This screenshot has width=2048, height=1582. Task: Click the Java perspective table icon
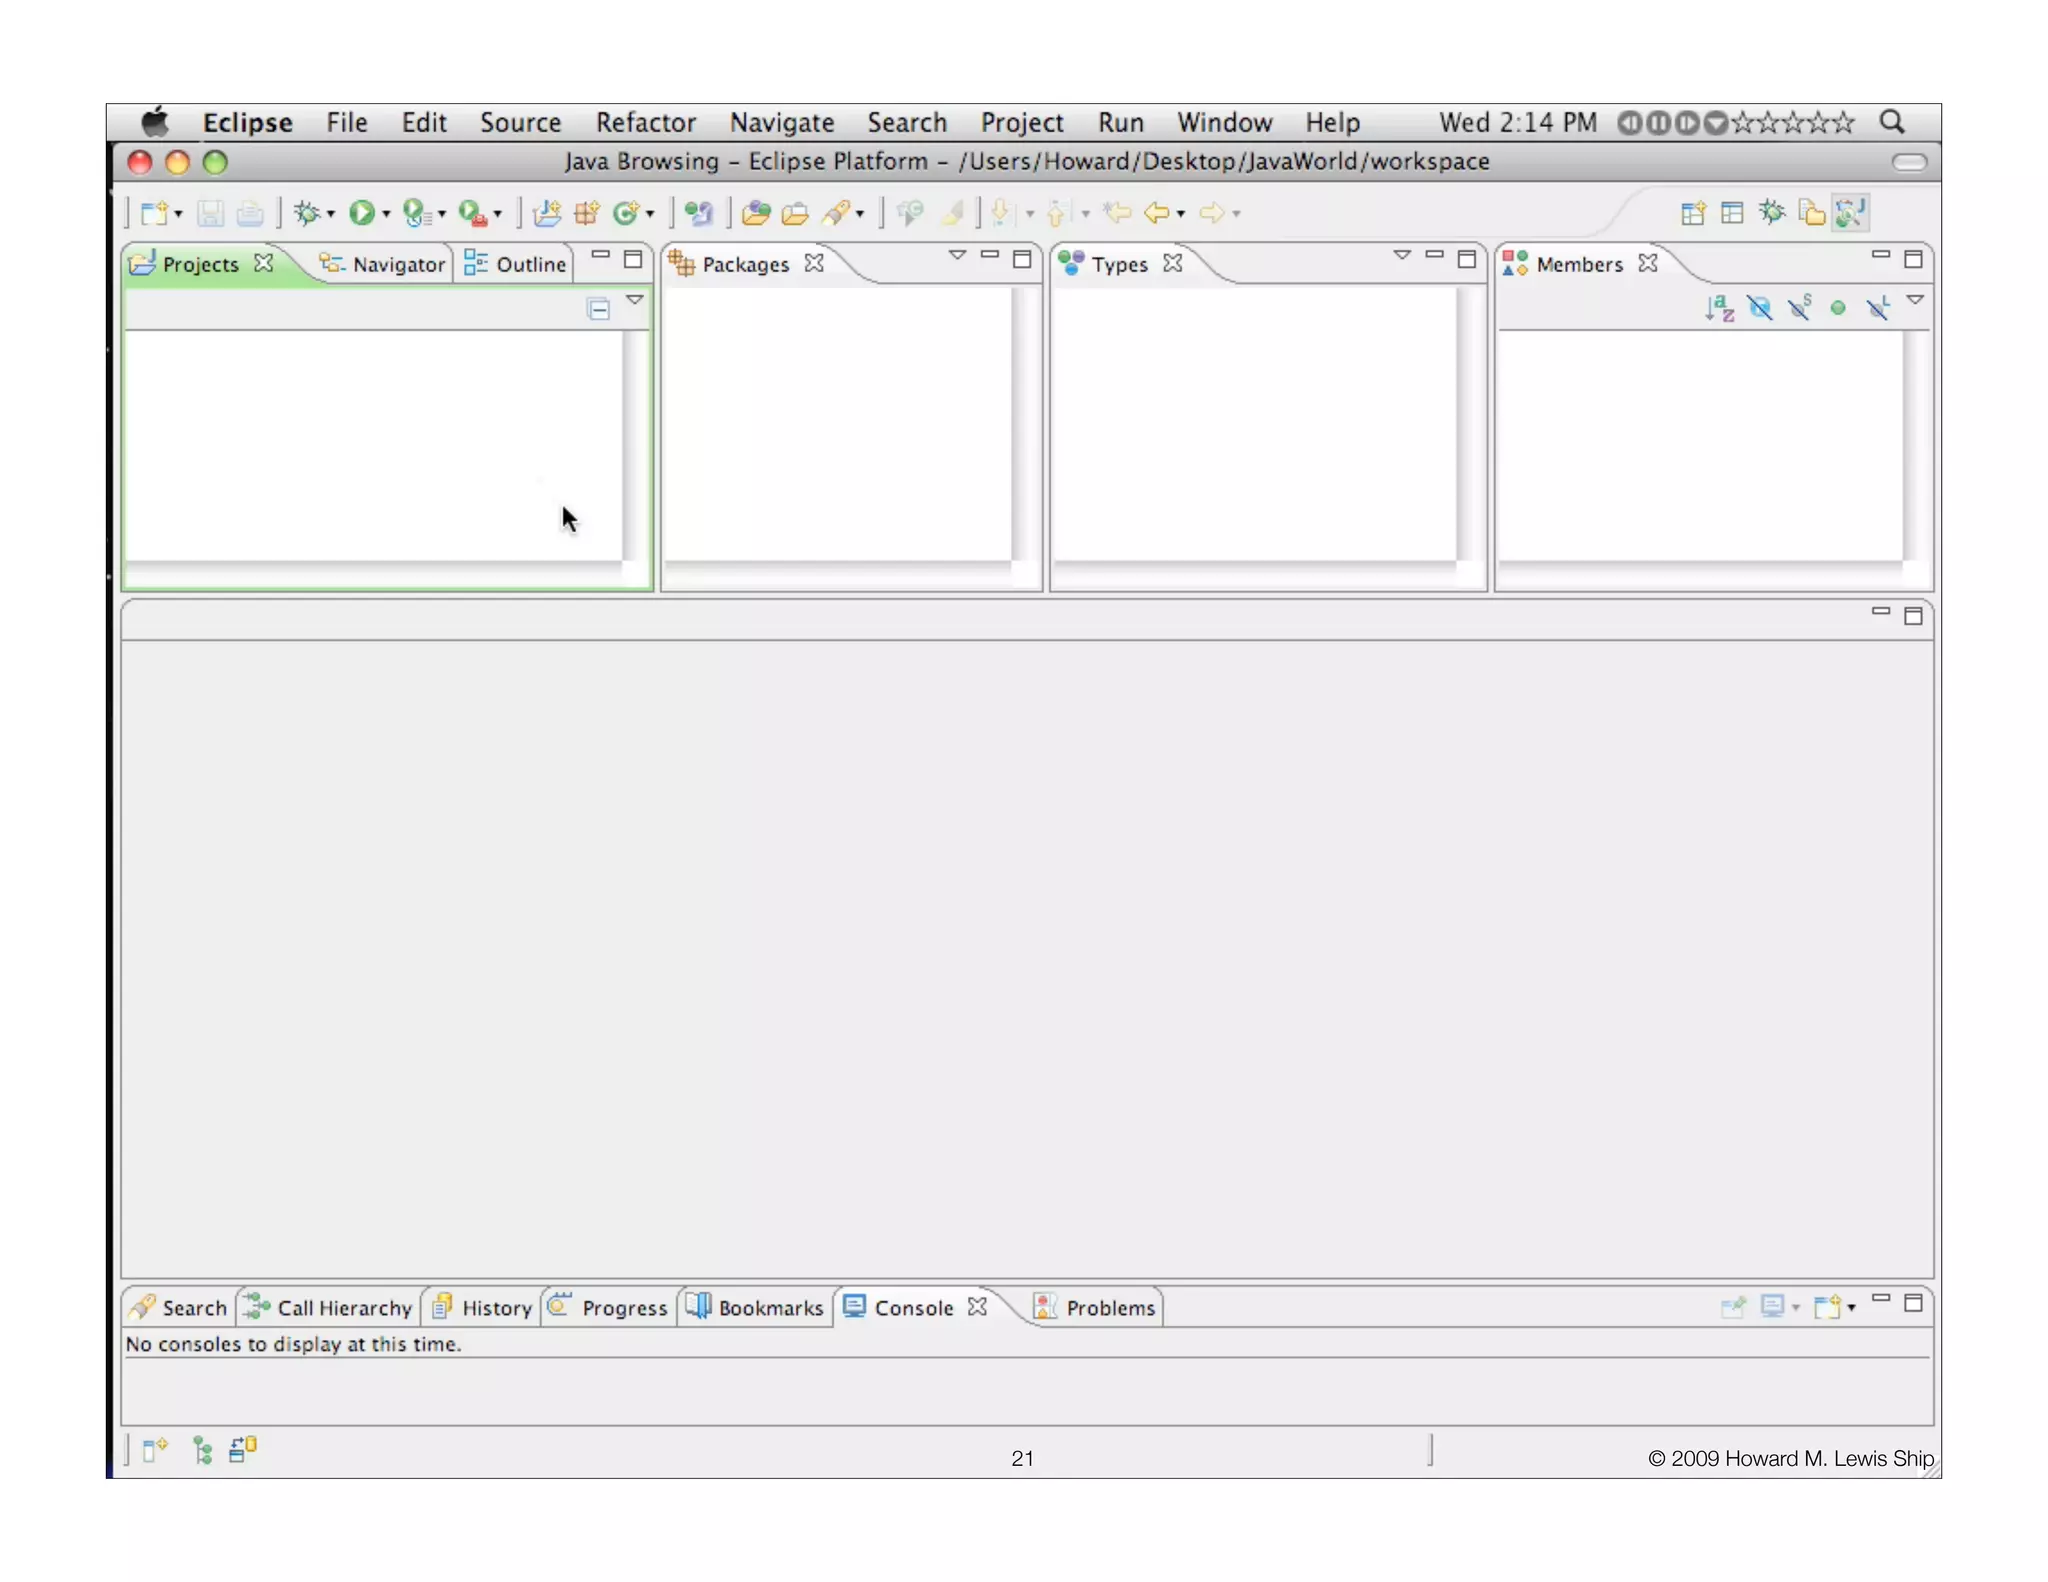click(1732, 213)
